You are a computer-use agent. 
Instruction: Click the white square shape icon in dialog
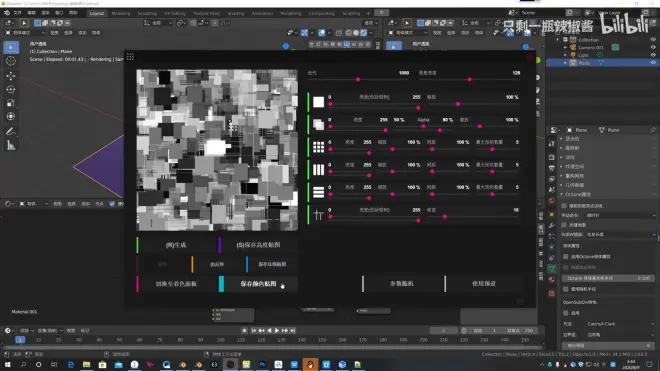pyautogui.click(x=318, y=102)
